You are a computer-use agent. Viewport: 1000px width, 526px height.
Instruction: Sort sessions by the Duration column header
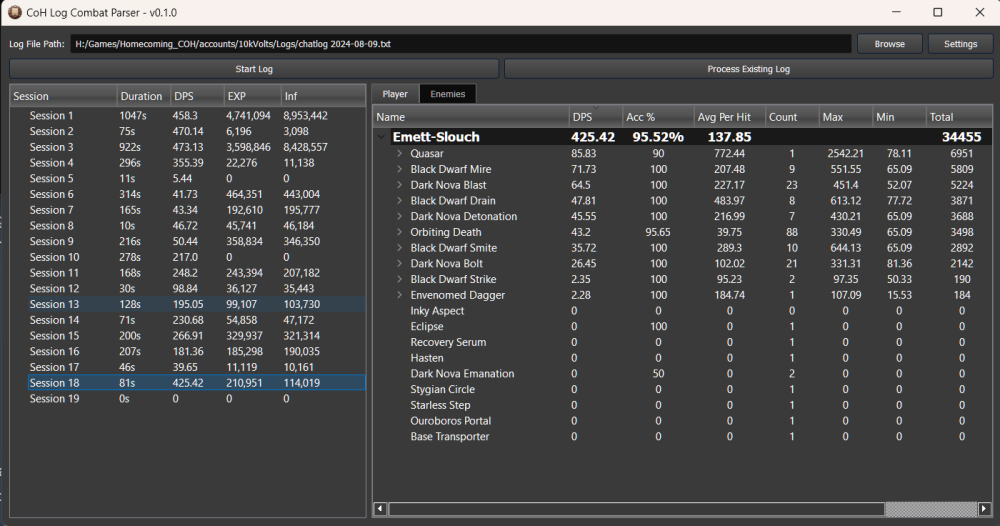click(141, 96)
